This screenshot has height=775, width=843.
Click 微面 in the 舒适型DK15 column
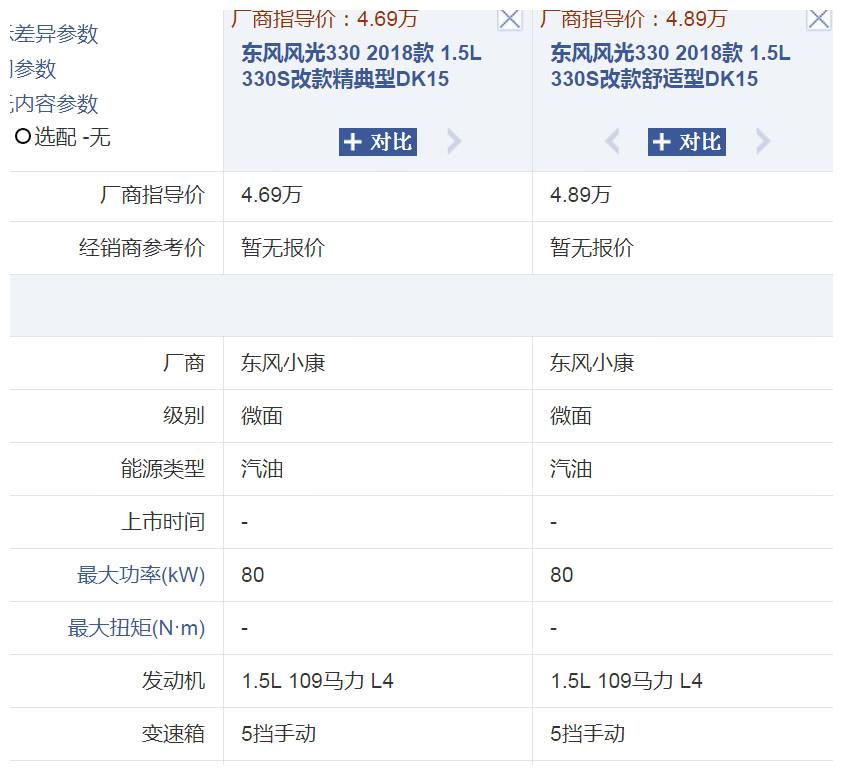tap(571, 416)
